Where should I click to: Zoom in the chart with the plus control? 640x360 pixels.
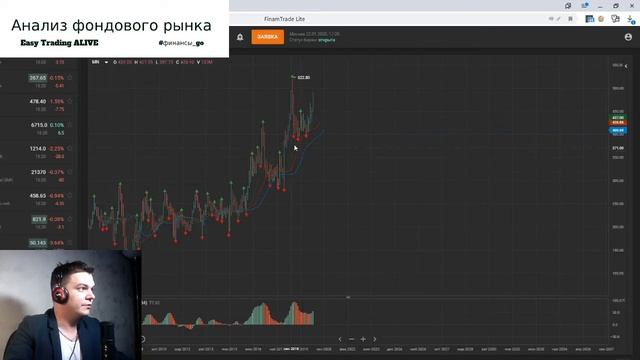[x=363, y=339]
